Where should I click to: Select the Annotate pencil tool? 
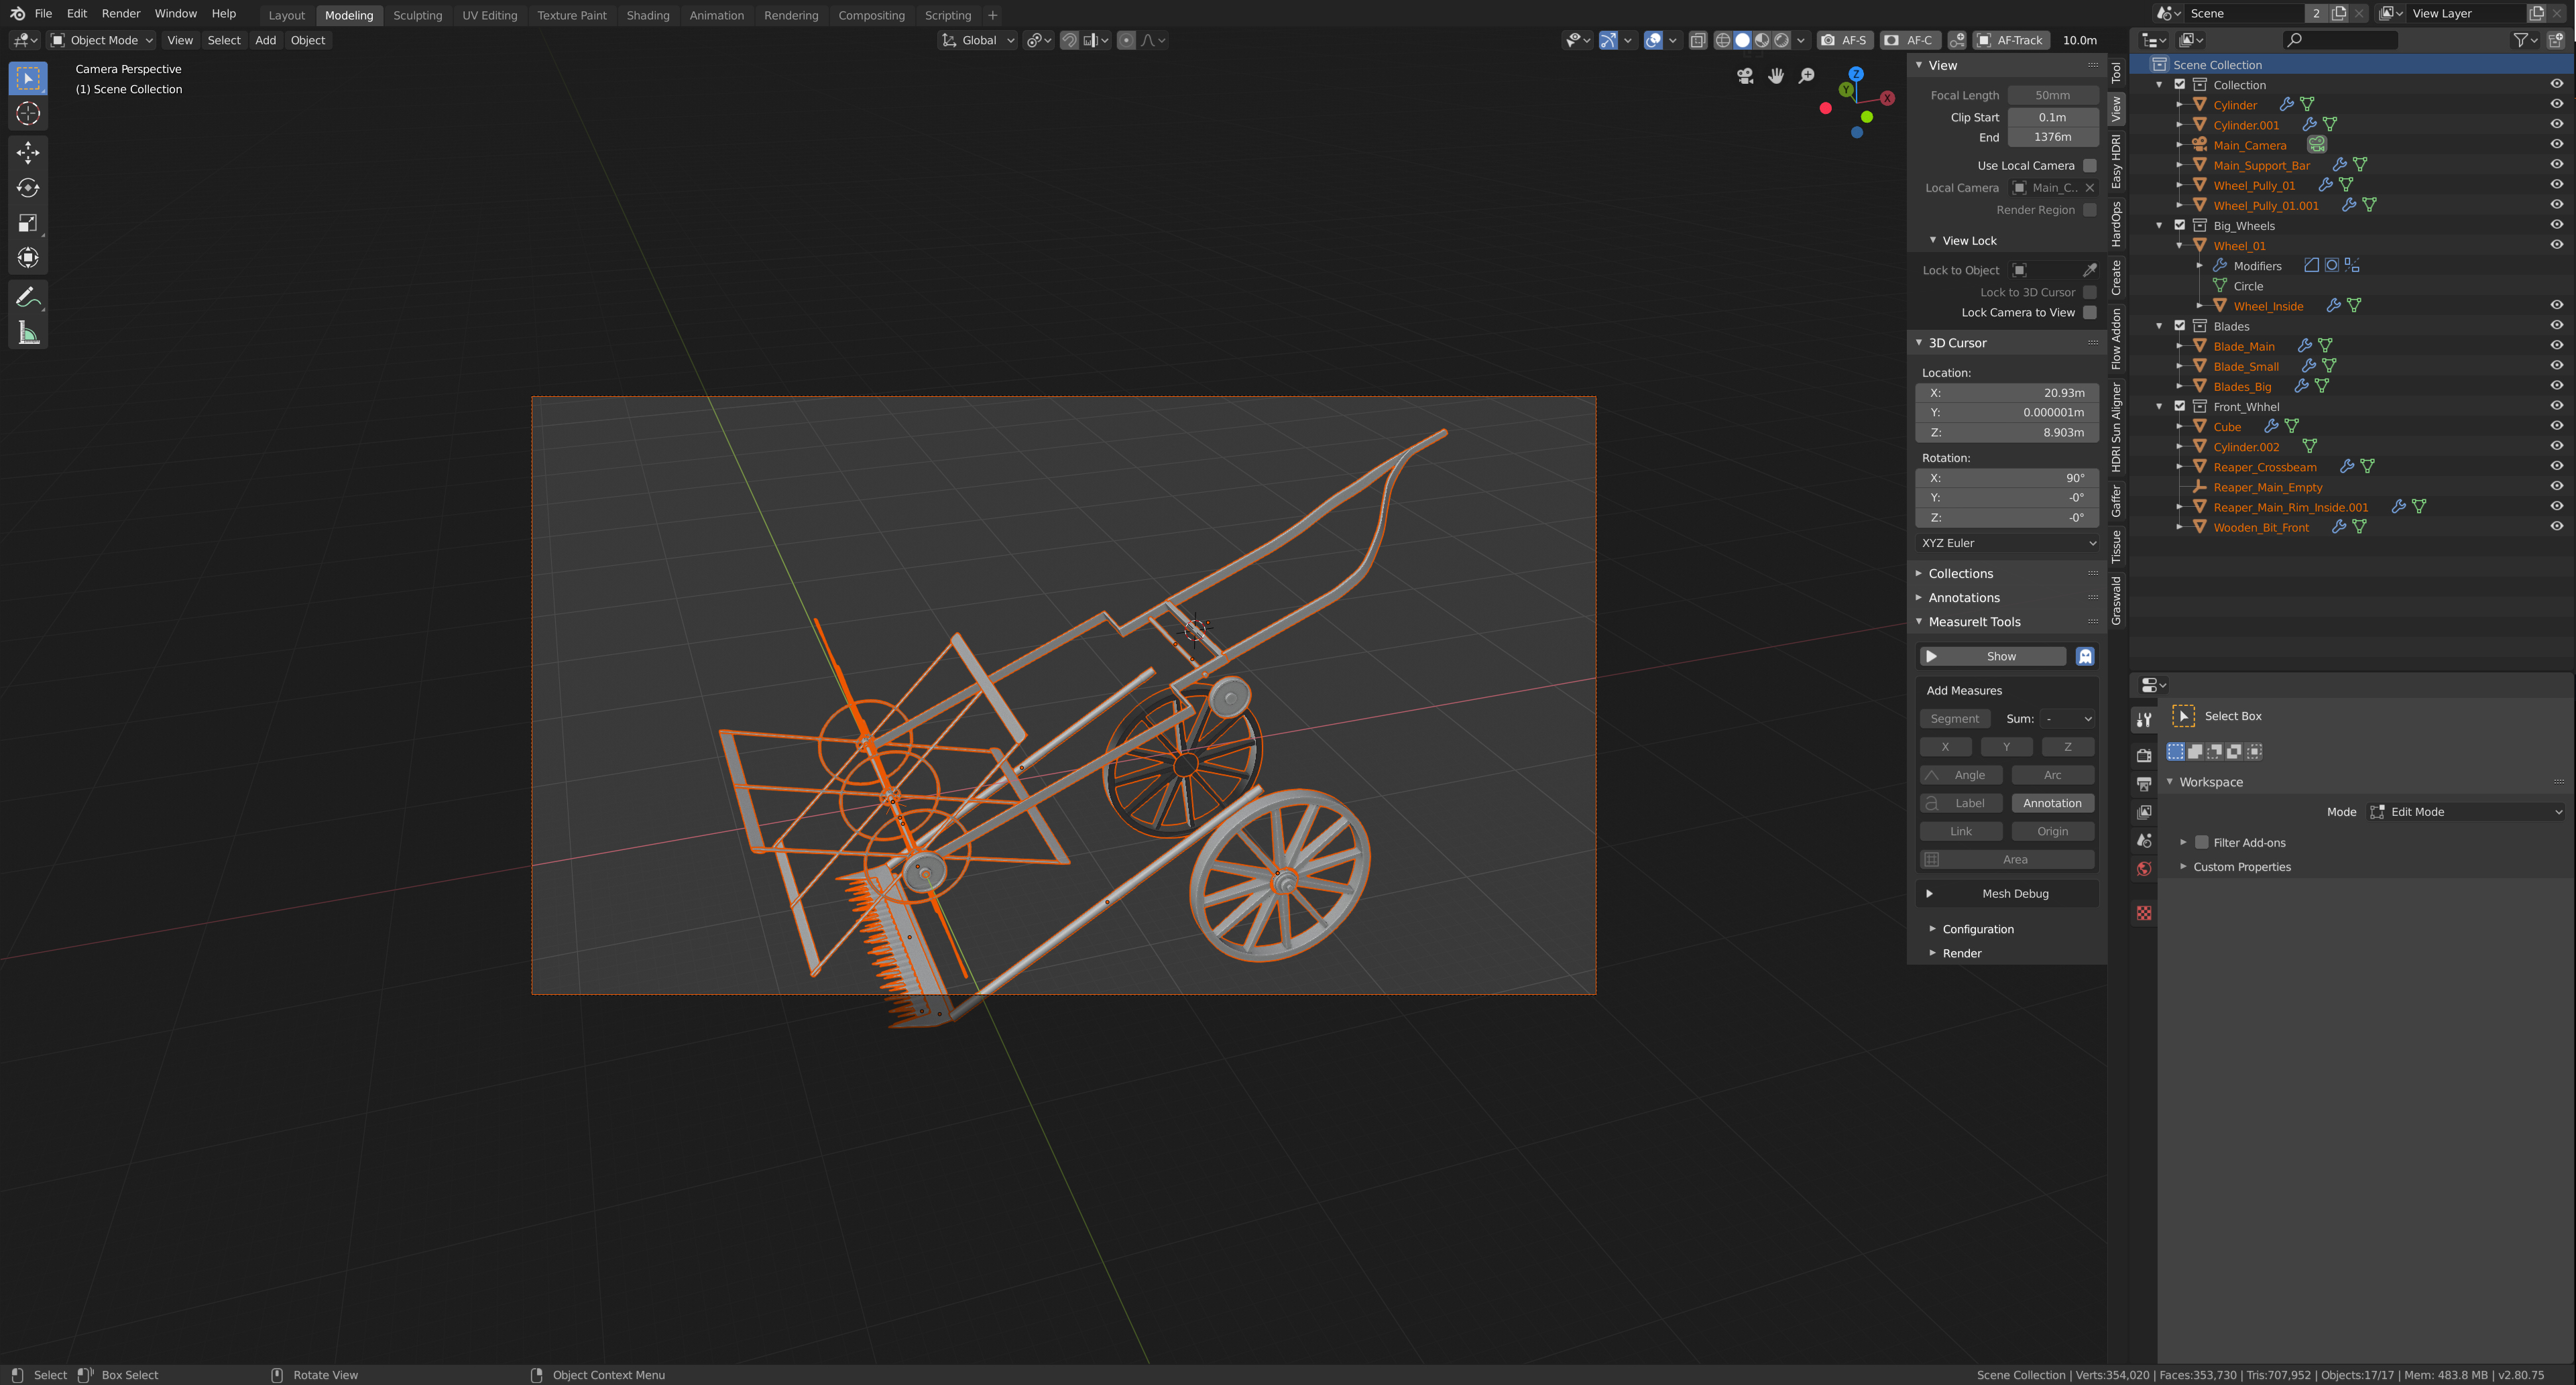click(28, 297)
